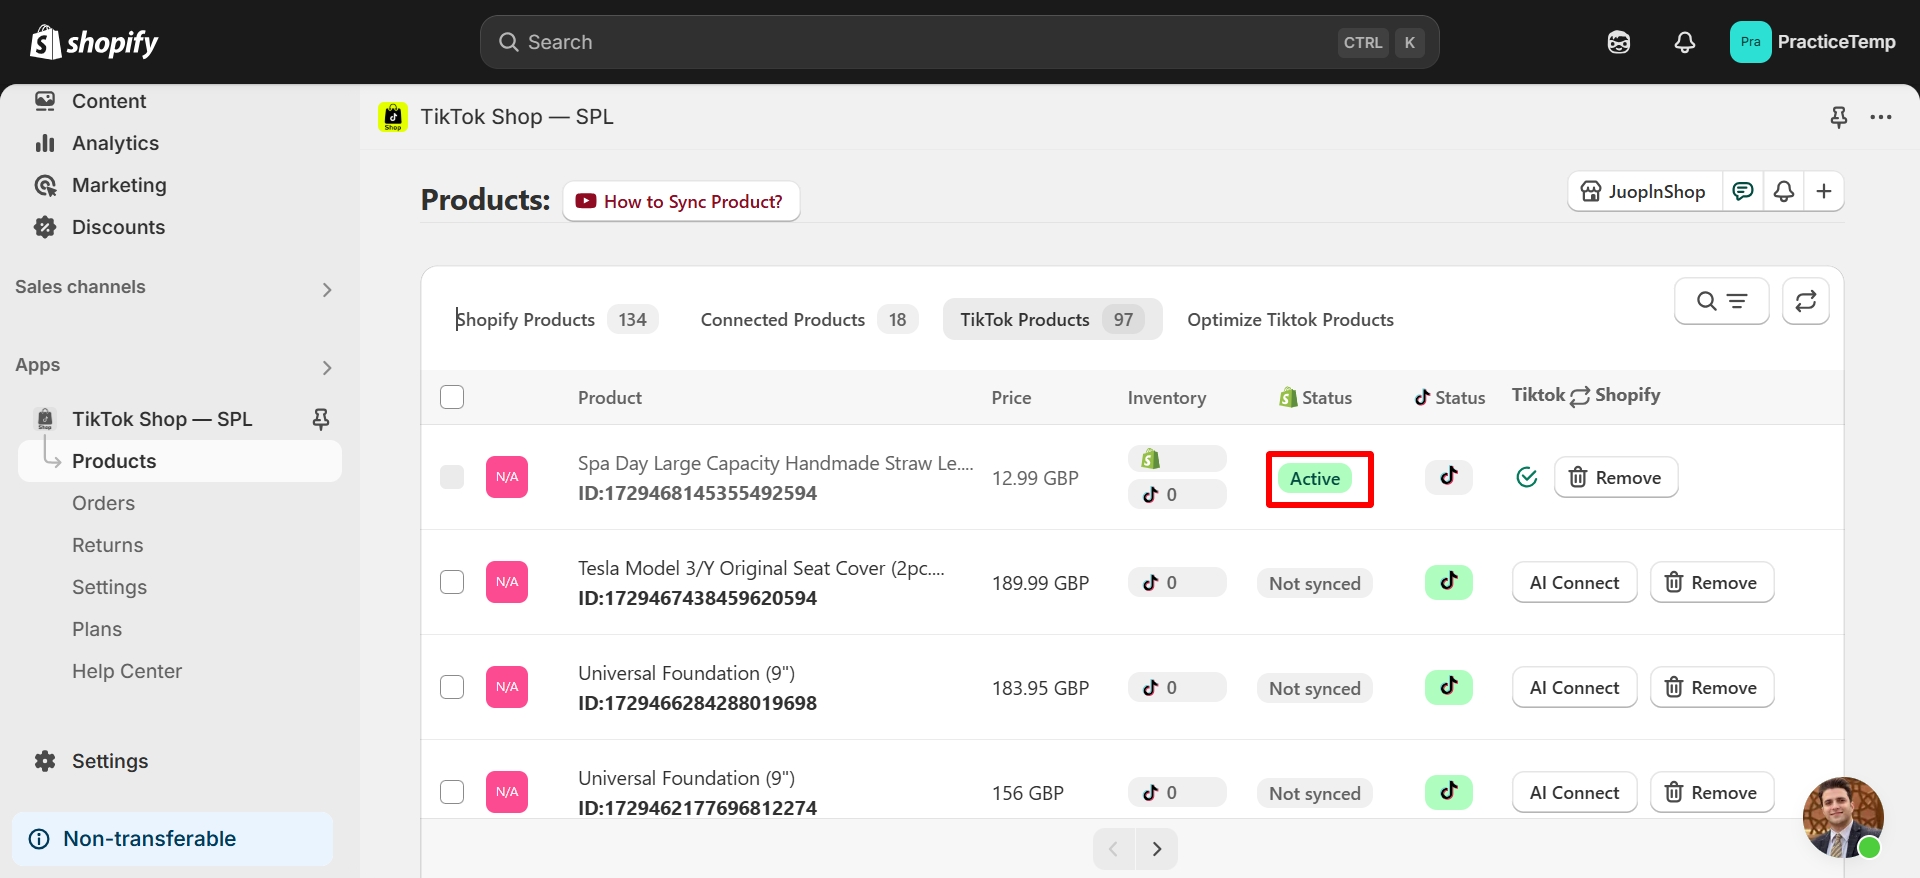Pin the TikTok Shop app page
This screenshot has width=1920, height=878.
tap(1838, 117)
